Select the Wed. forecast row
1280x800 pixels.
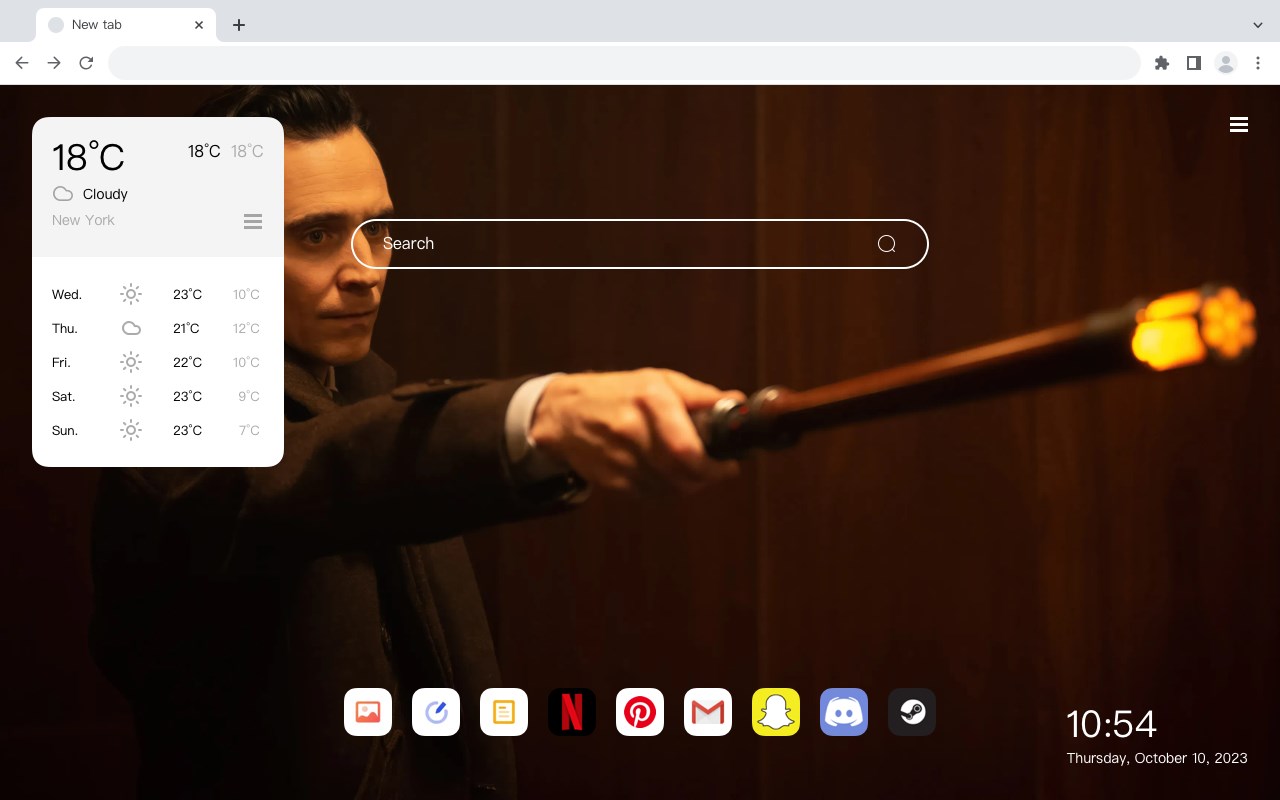157,294
